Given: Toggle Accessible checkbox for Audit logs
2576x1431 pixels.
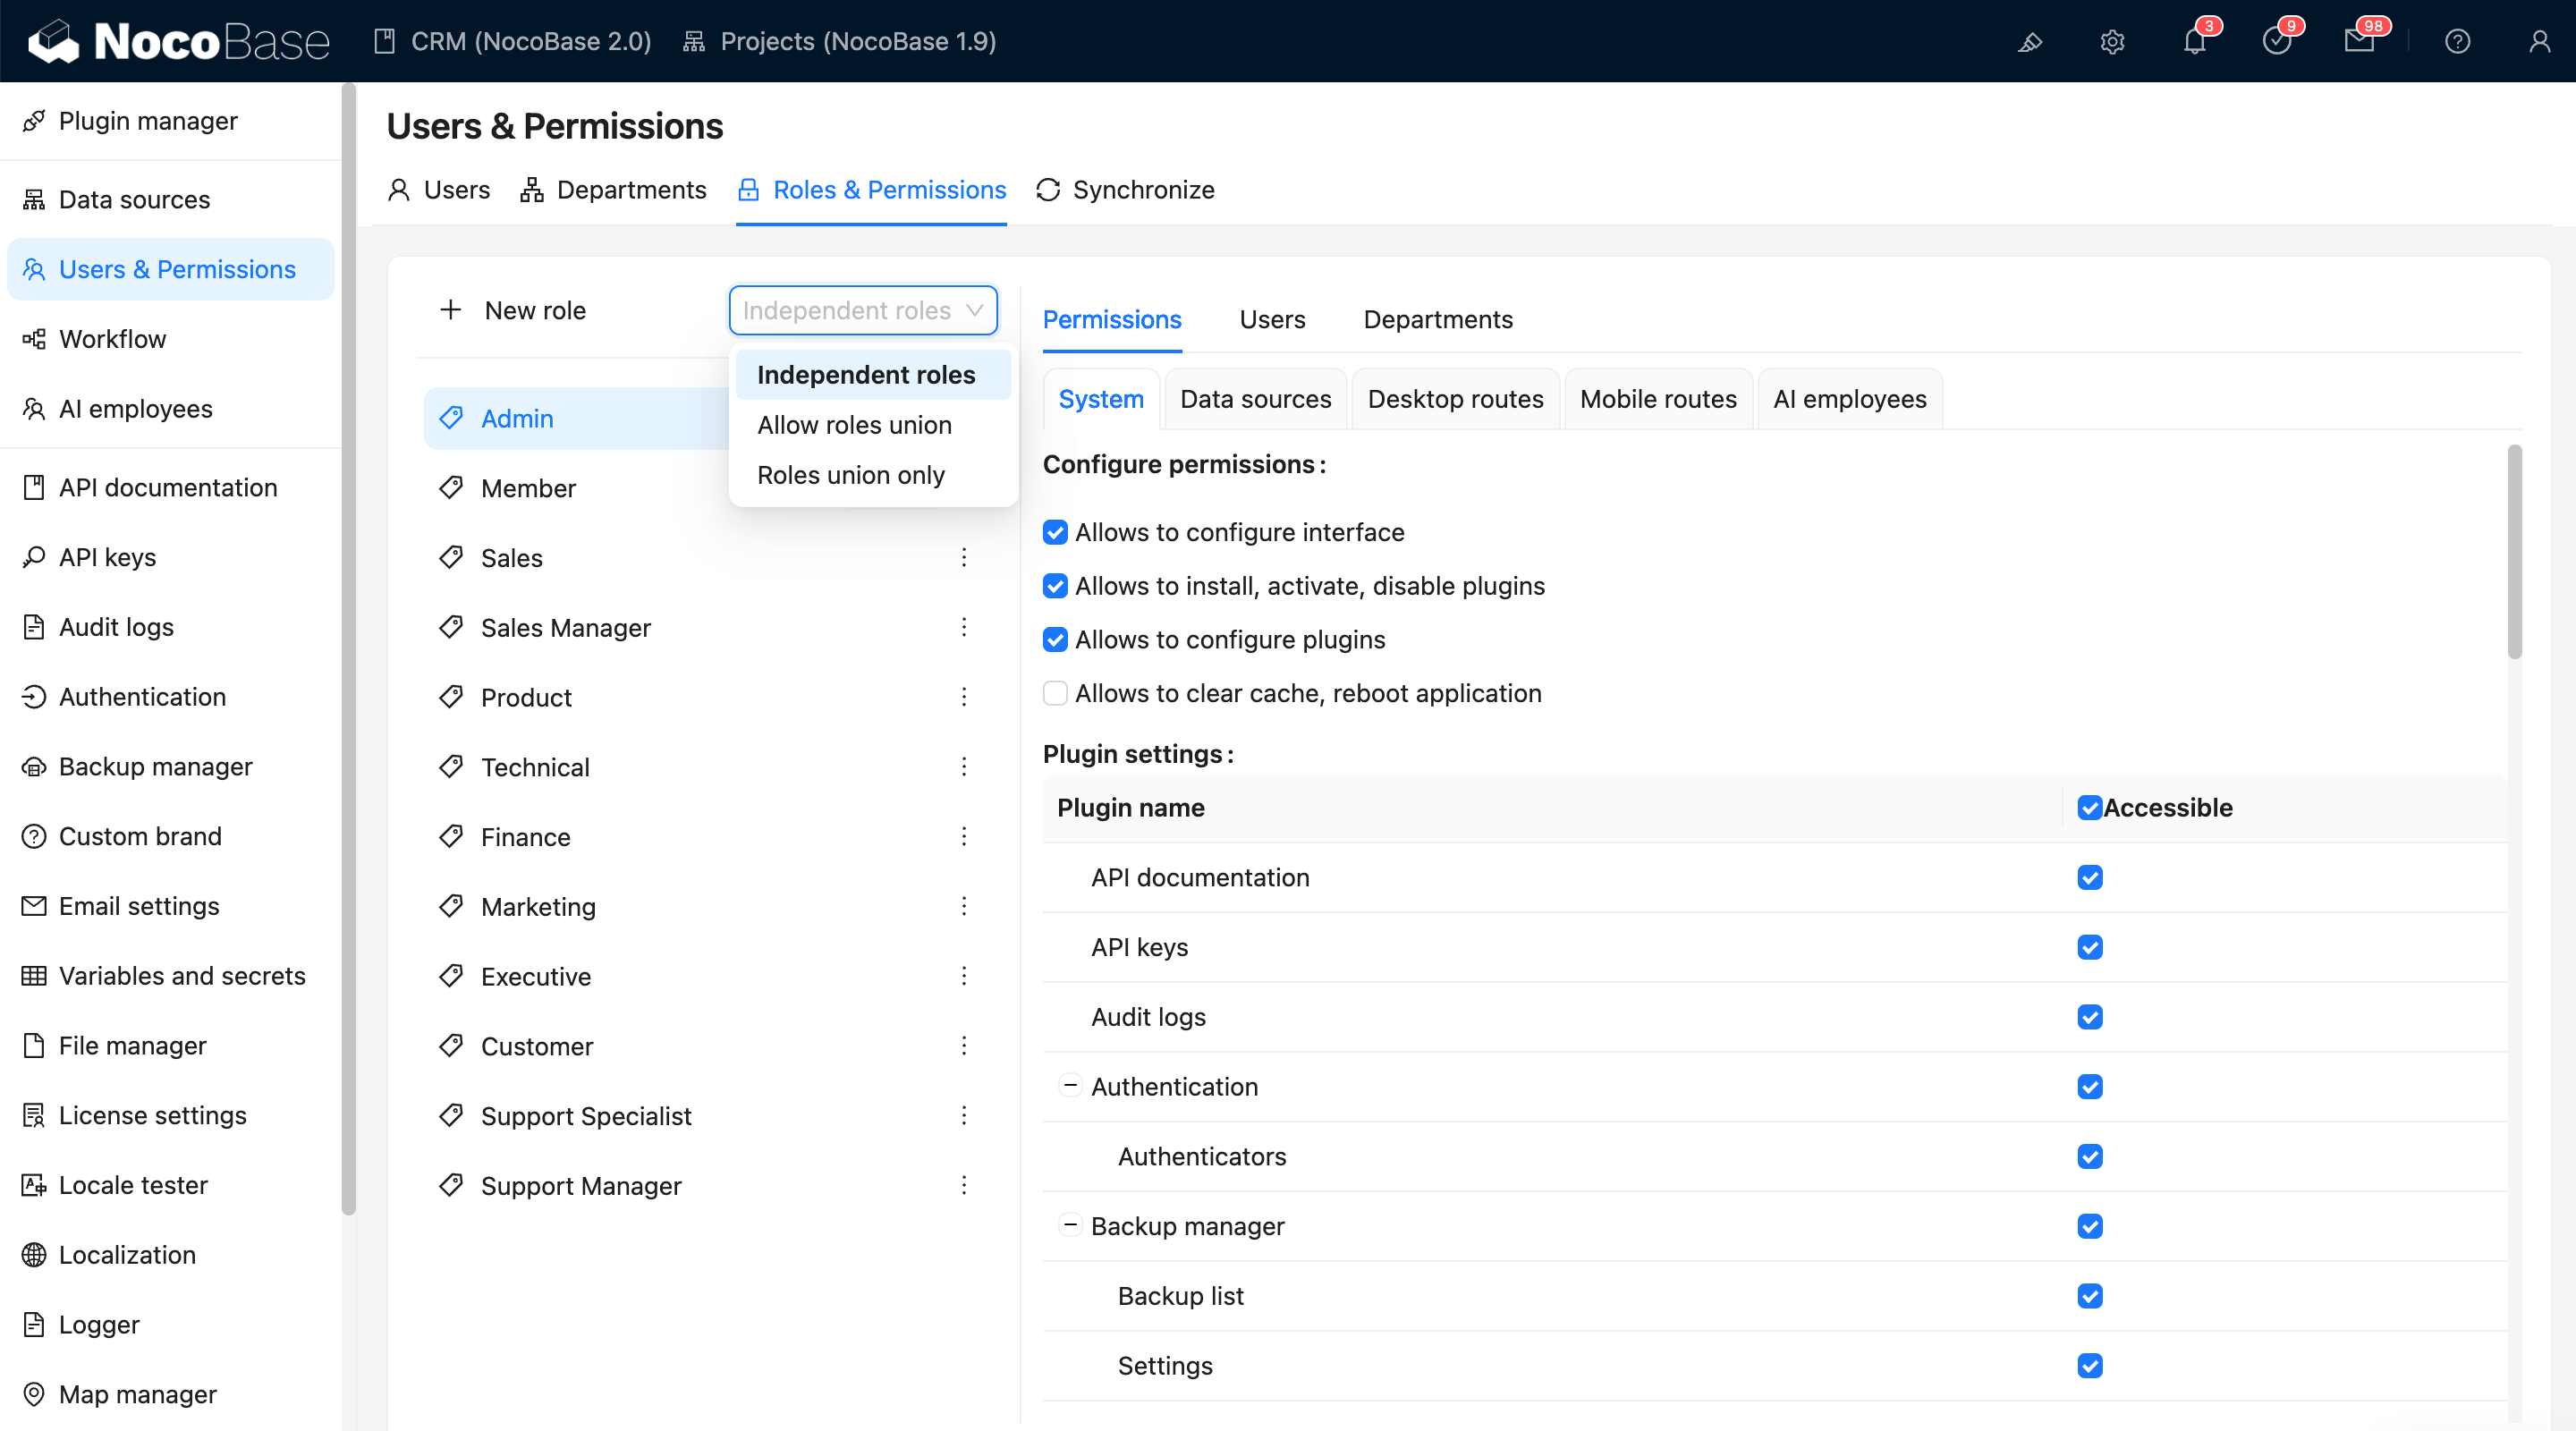Looking at the screenshot, I should [2089, 1017].
